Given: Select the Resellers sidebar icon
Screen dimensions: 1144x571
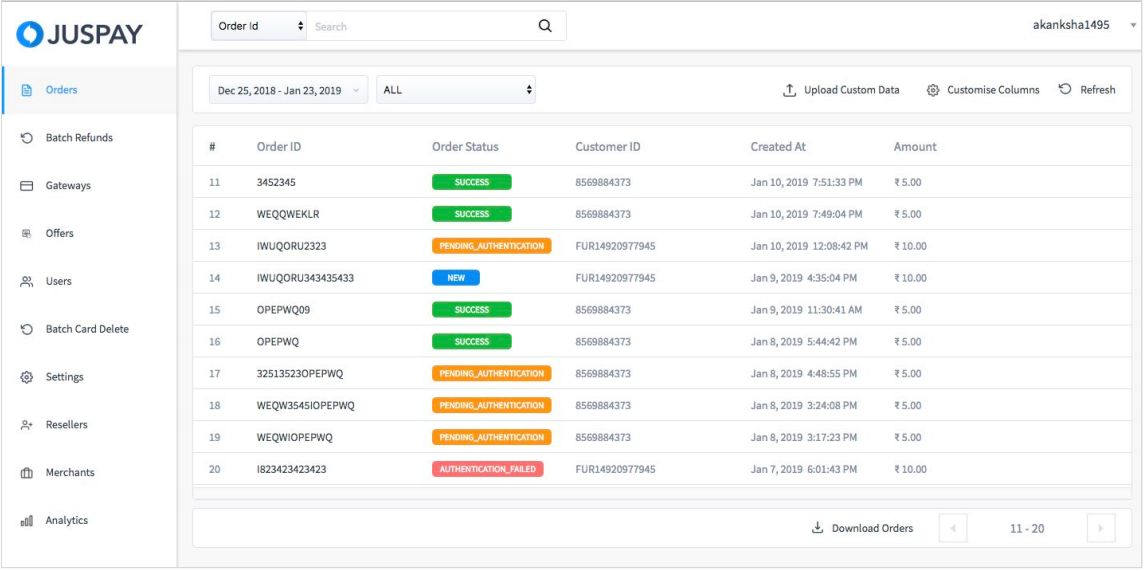Looking at the screenshot, I should point(26,424).
